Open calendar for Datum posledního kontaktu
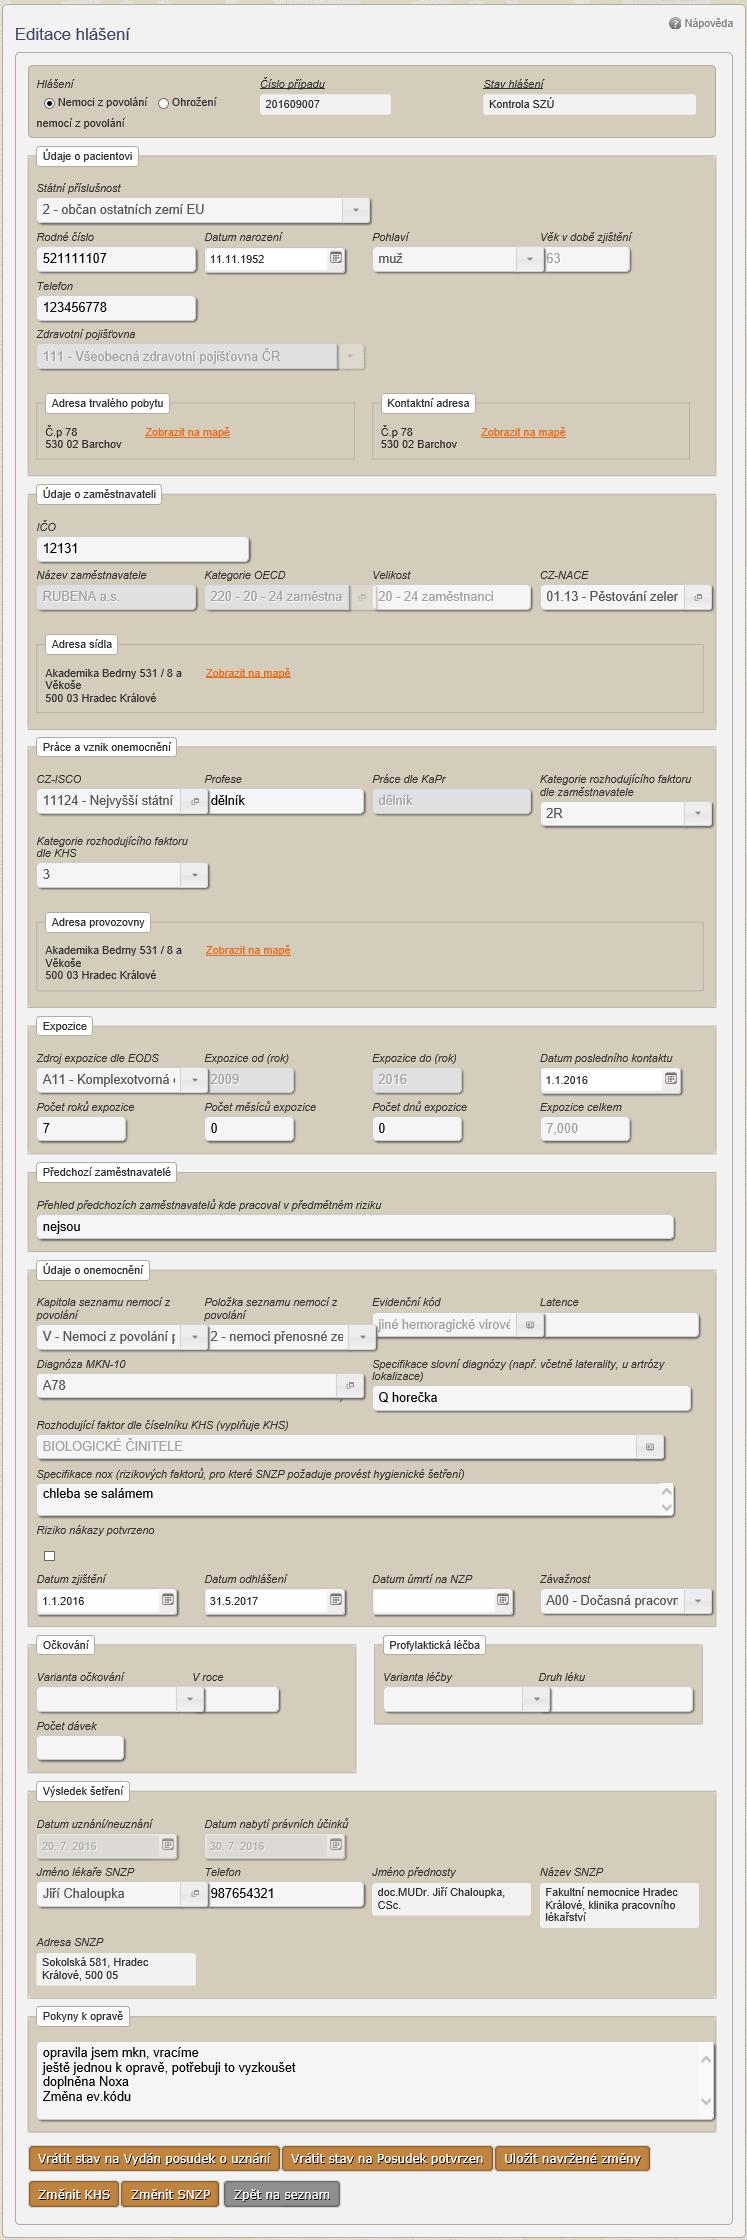 pyautogui.click(x=671, y=1079)
